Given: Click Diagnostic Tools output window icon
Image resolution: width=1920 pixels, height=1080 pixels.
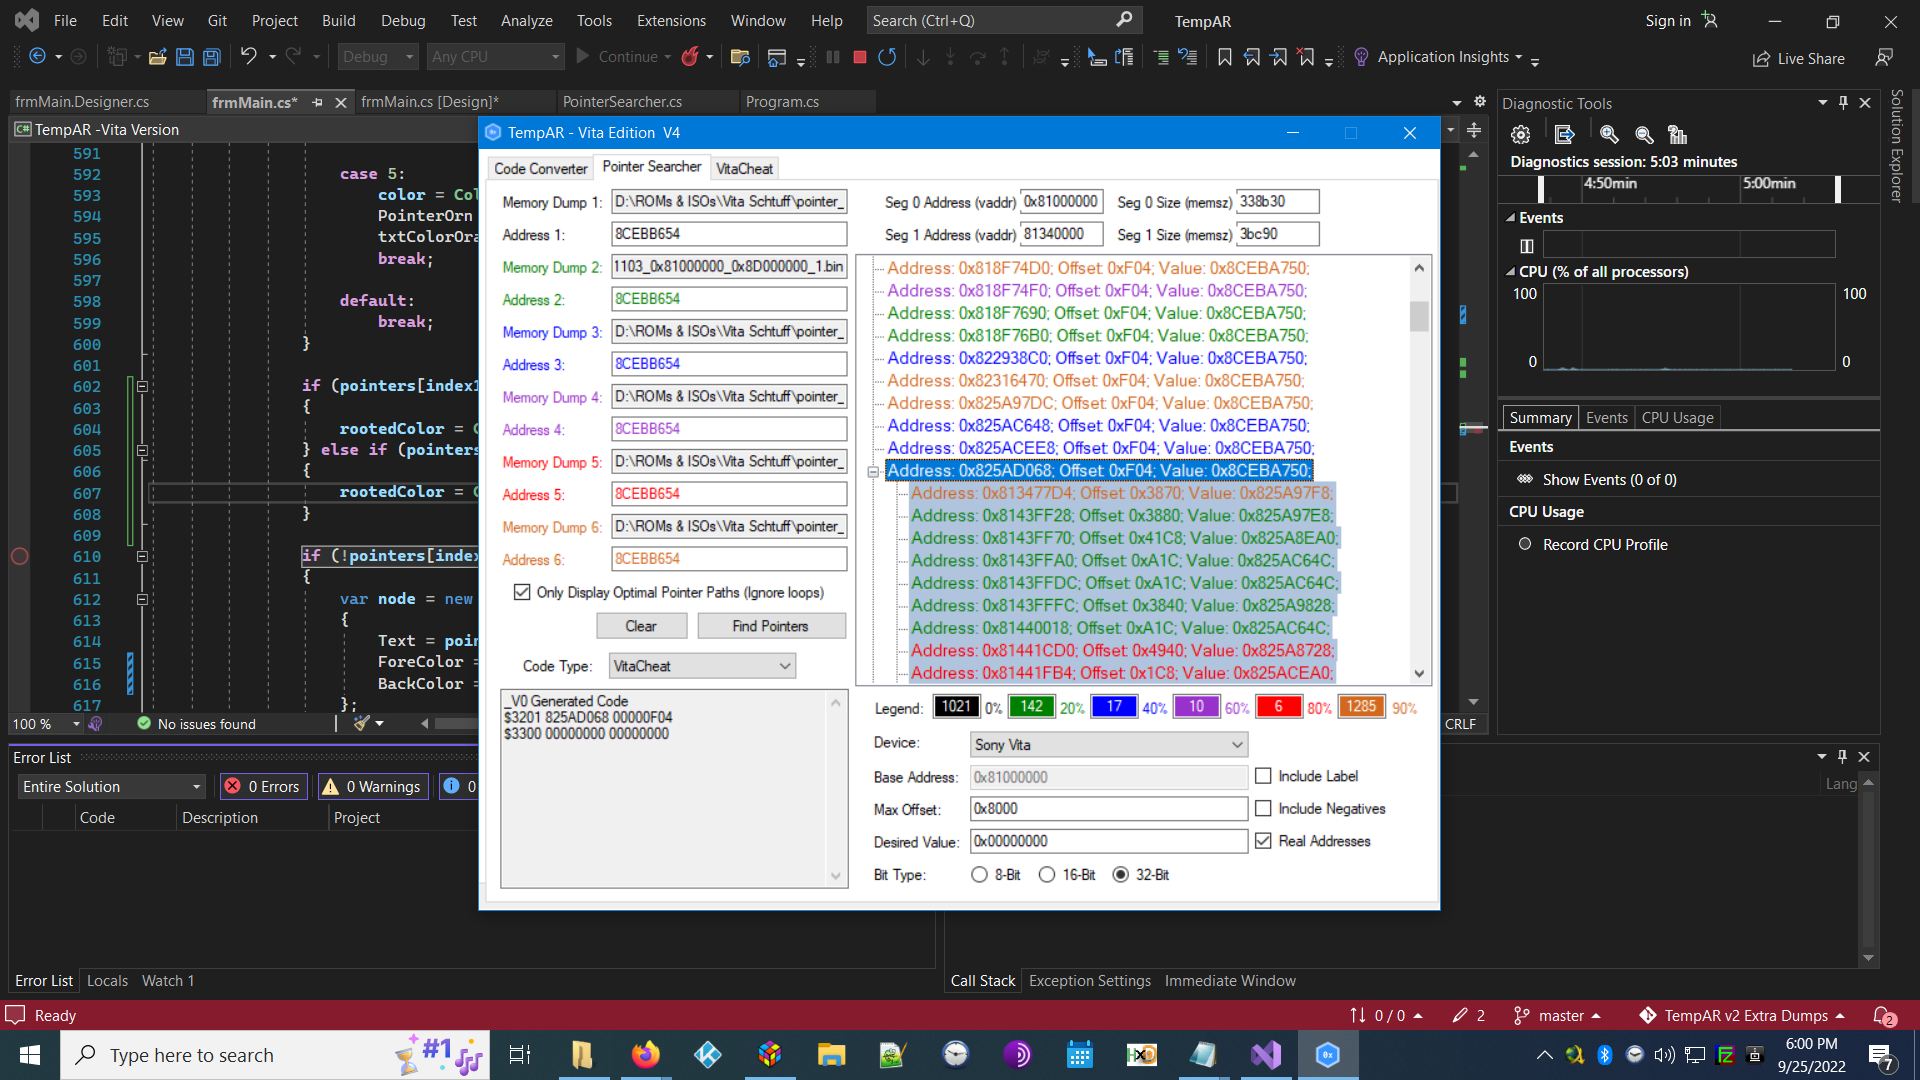Looking at the screenshot, I should click(1565, 134).
